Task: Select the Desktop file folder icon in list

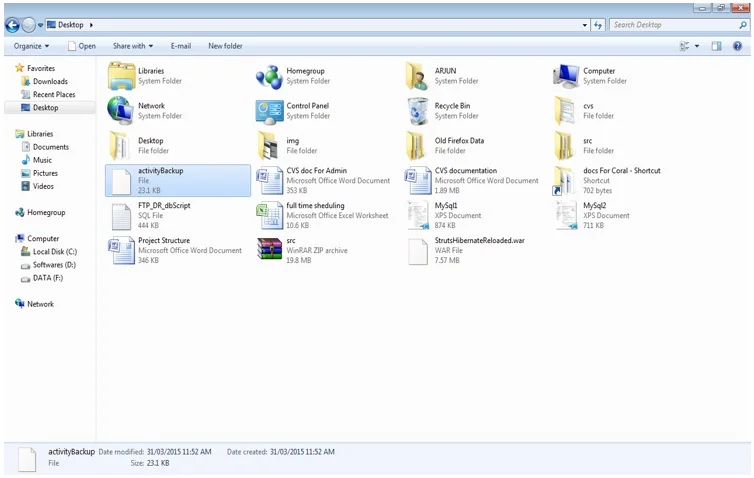Action: pyautogui.click(x=120, y=146)
